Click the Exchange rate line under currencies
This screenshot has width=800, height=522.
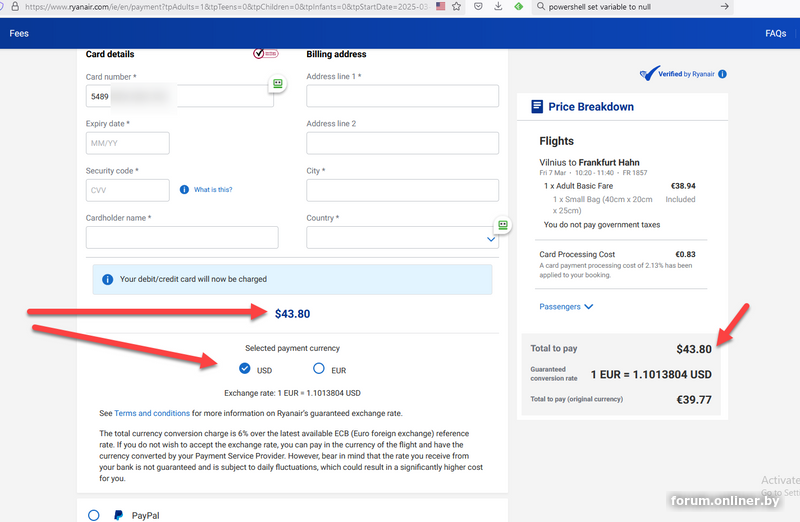pos(292,393)
